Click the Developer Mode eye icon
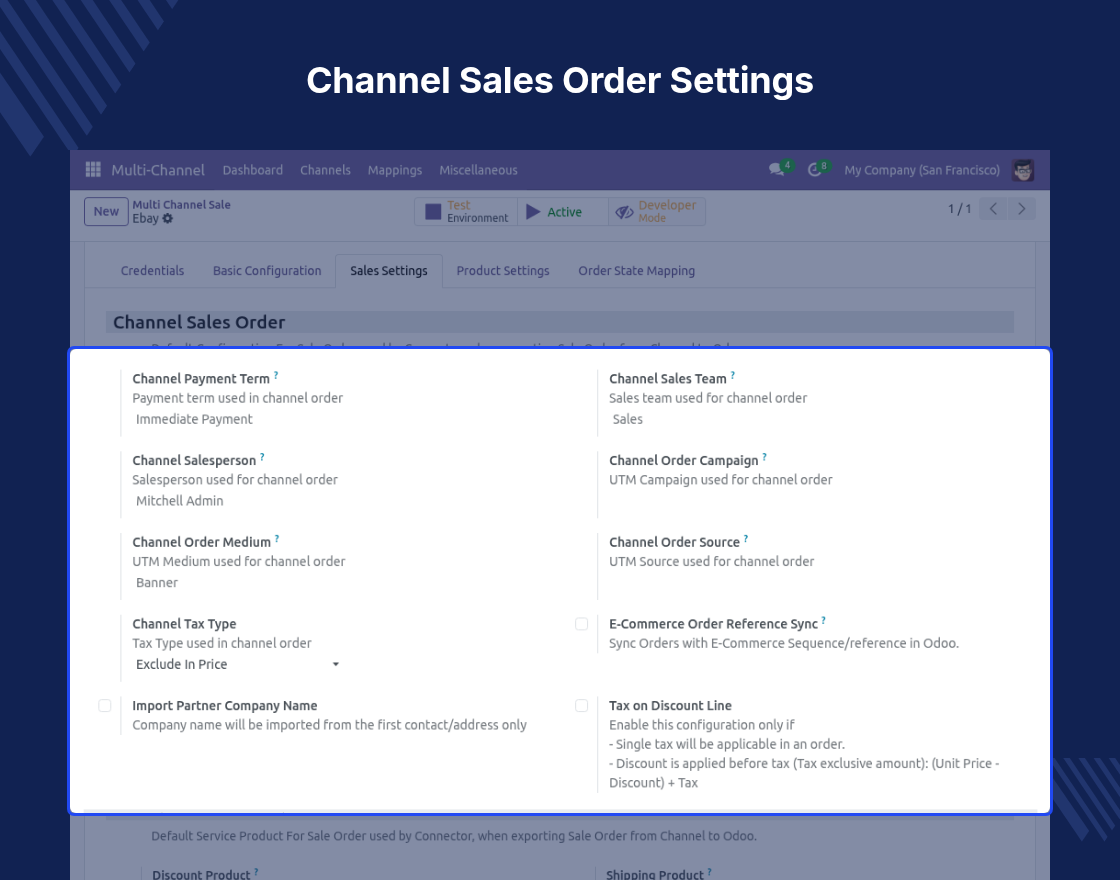 pos(624,212)
